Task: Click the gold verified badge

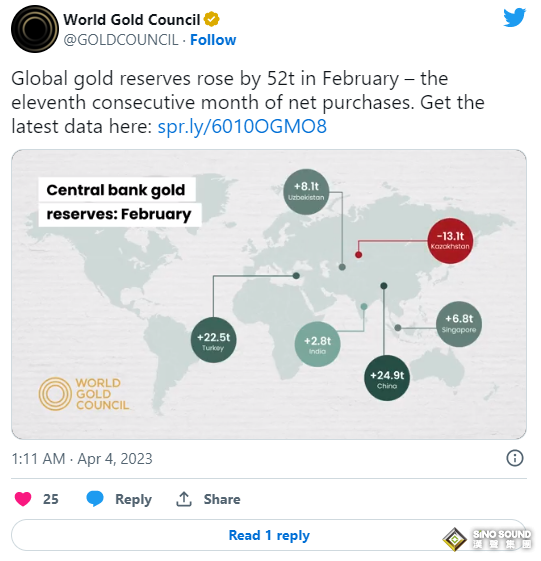Action: (211, 19)
